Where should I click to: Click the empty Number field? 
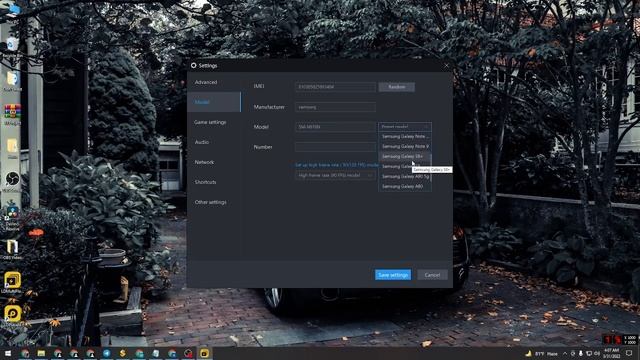point(335,147)
